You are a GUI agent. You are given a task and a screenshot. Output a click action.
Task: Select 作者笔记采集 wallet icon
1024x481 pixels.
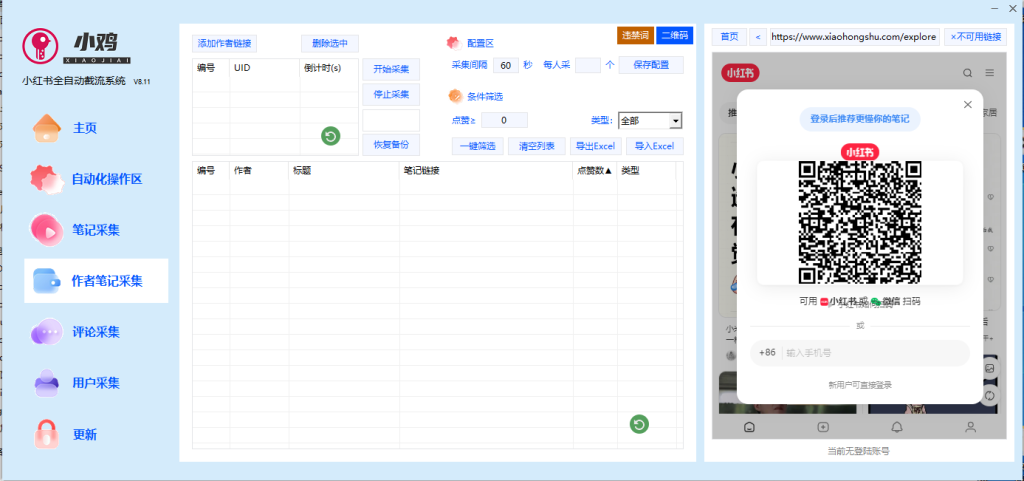pyautogui.click(x=47, y=281)
